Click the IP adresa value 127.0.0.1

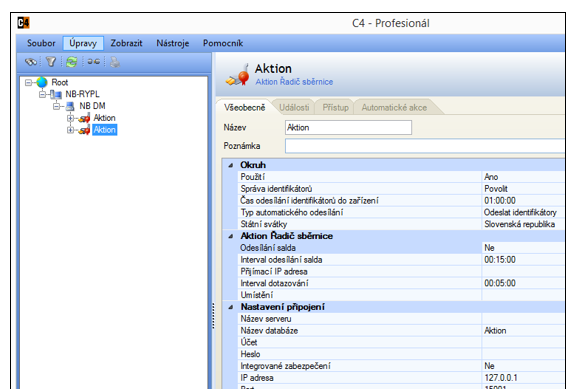(x=501, y=378)
